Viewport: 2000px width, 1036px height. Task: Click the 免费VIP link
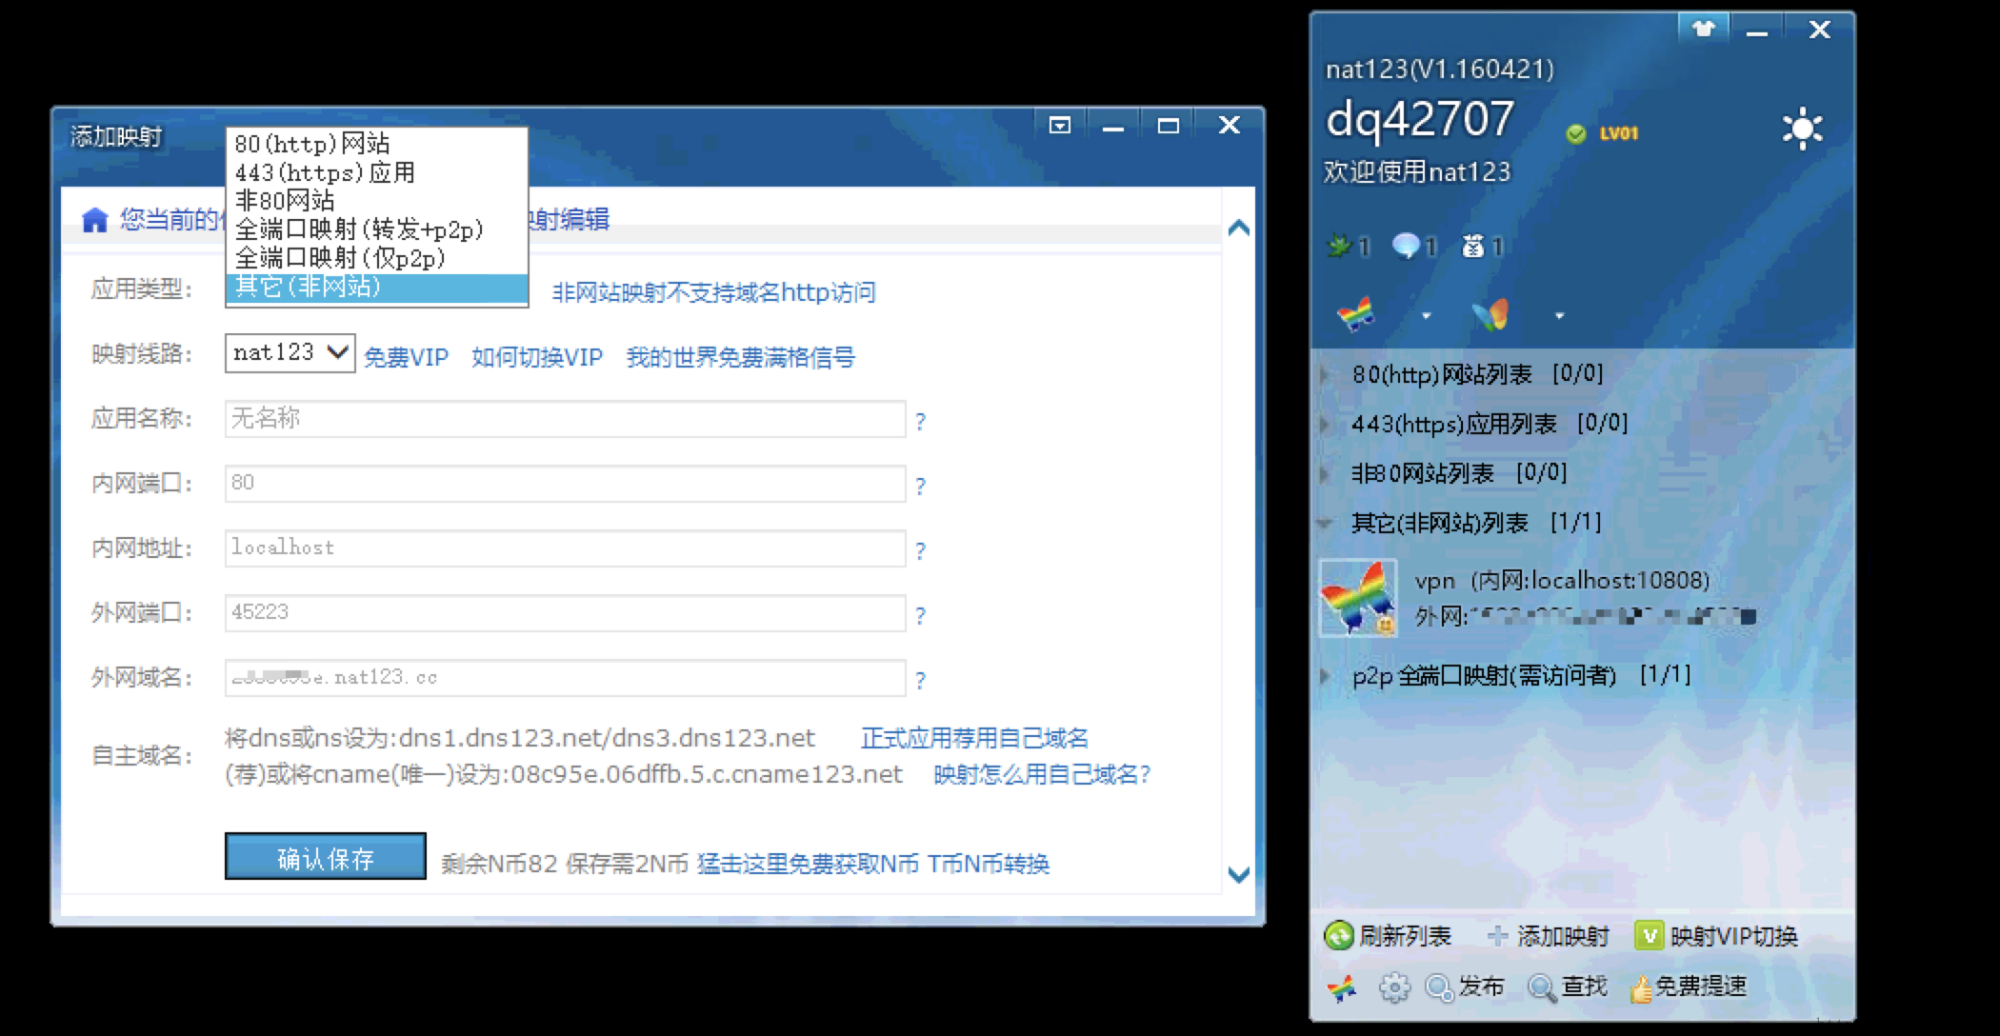coord(406,357)
